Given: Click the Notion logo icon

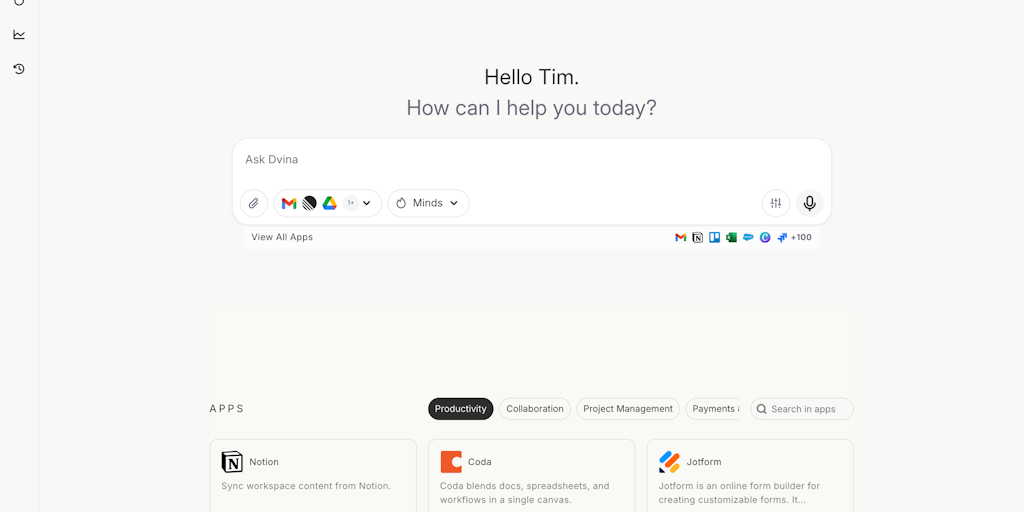Looking at the screenshot, I should pyautogui.click(x=232, y=462).
